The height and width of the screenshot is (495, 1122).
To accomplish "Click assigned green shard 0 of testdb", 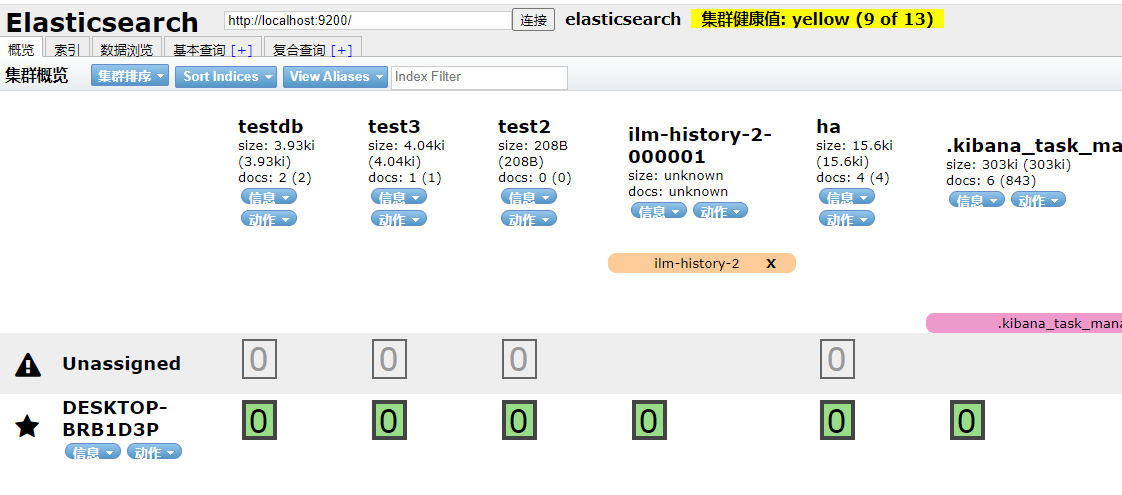I will click(260, 421).
